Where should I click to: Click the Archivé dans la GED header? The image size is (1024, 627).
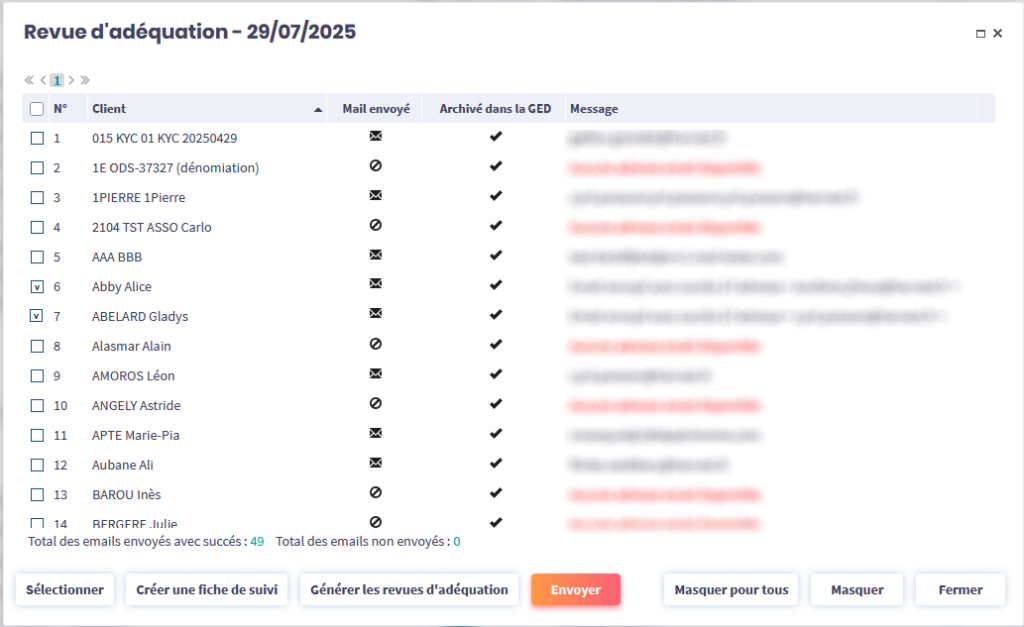pos(496,109)
